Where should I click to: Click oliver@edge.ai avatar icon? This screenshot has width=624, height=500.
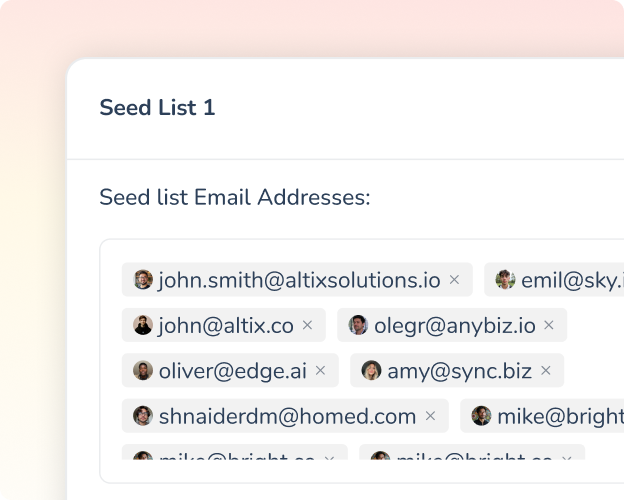[143, 370]
